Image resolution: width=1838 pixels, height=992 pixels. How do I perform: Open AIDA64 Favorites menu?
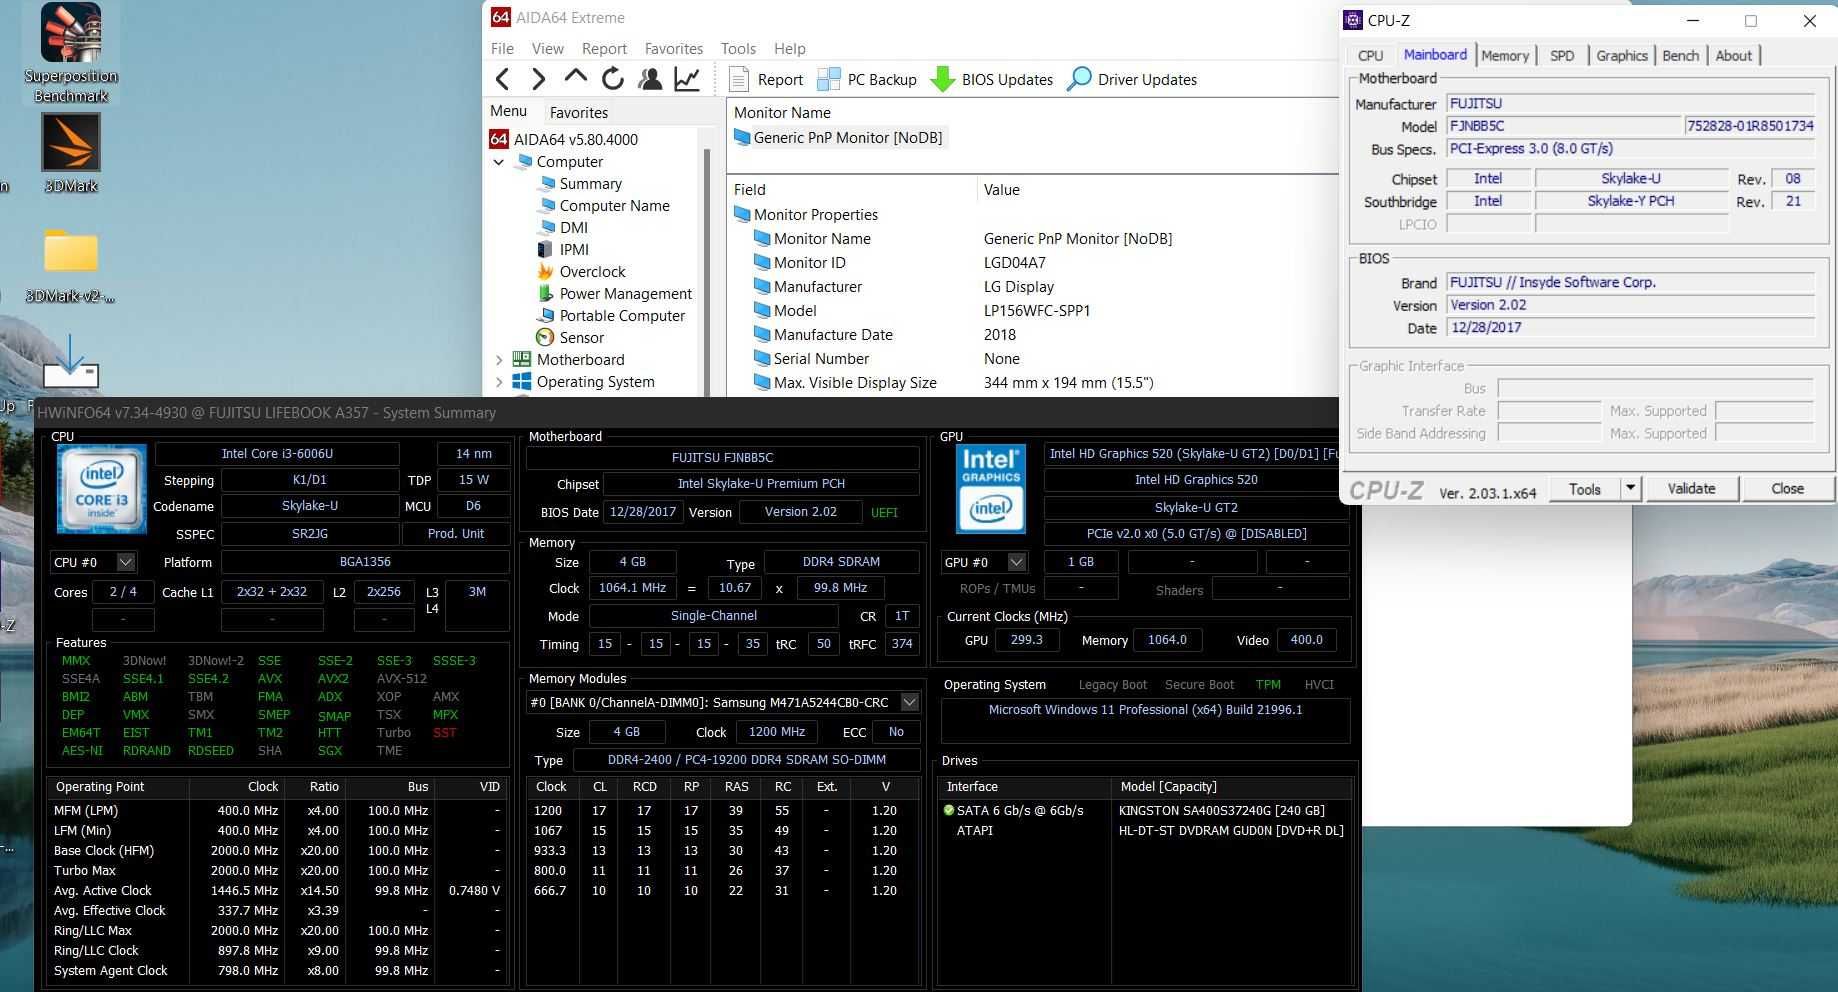673,48
